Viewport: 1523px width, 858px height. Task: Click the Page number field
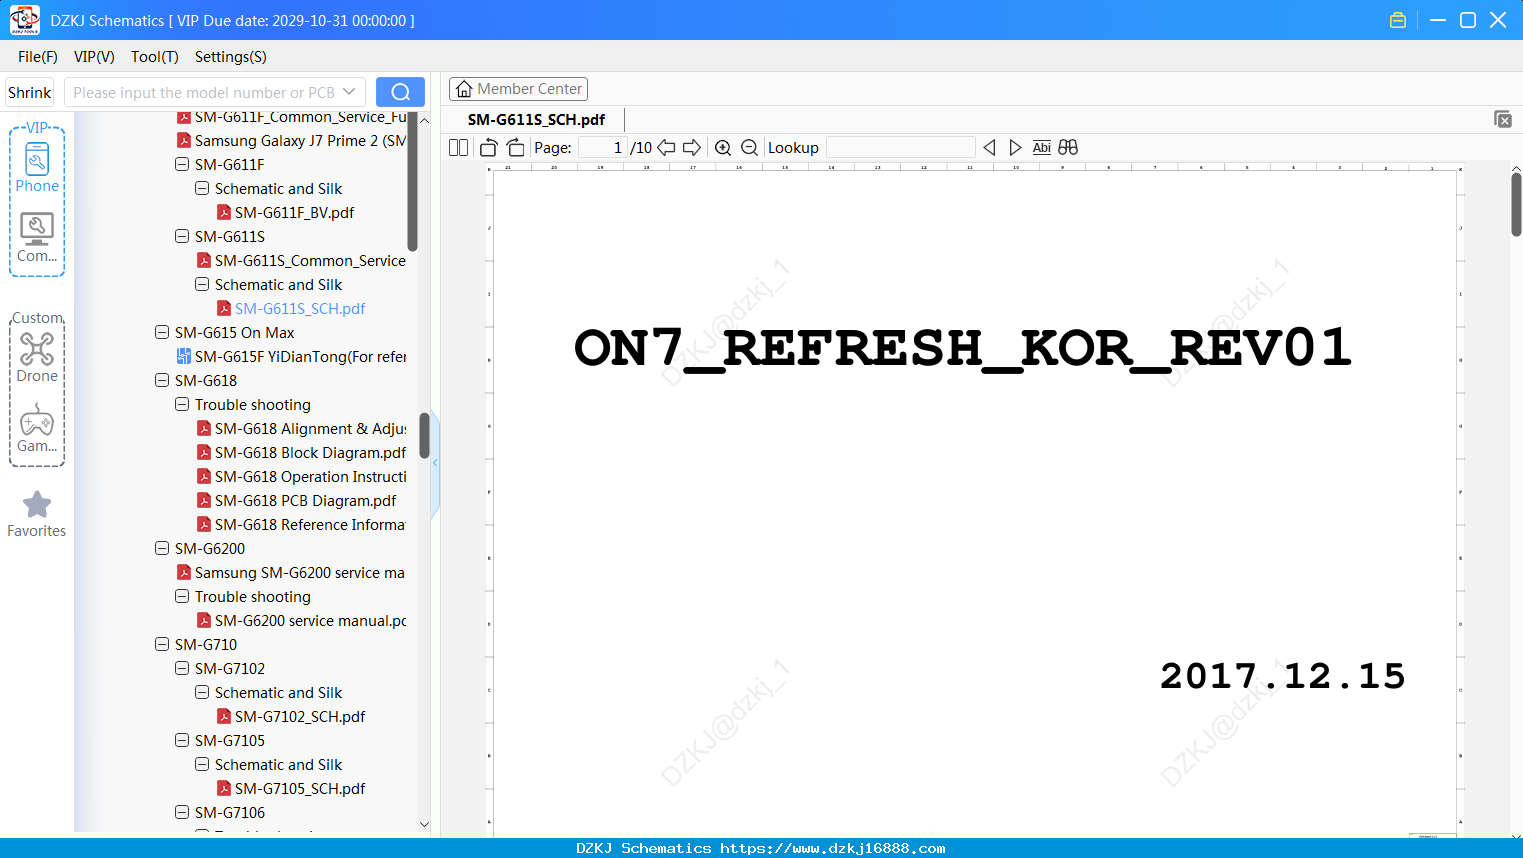[602, 148]
